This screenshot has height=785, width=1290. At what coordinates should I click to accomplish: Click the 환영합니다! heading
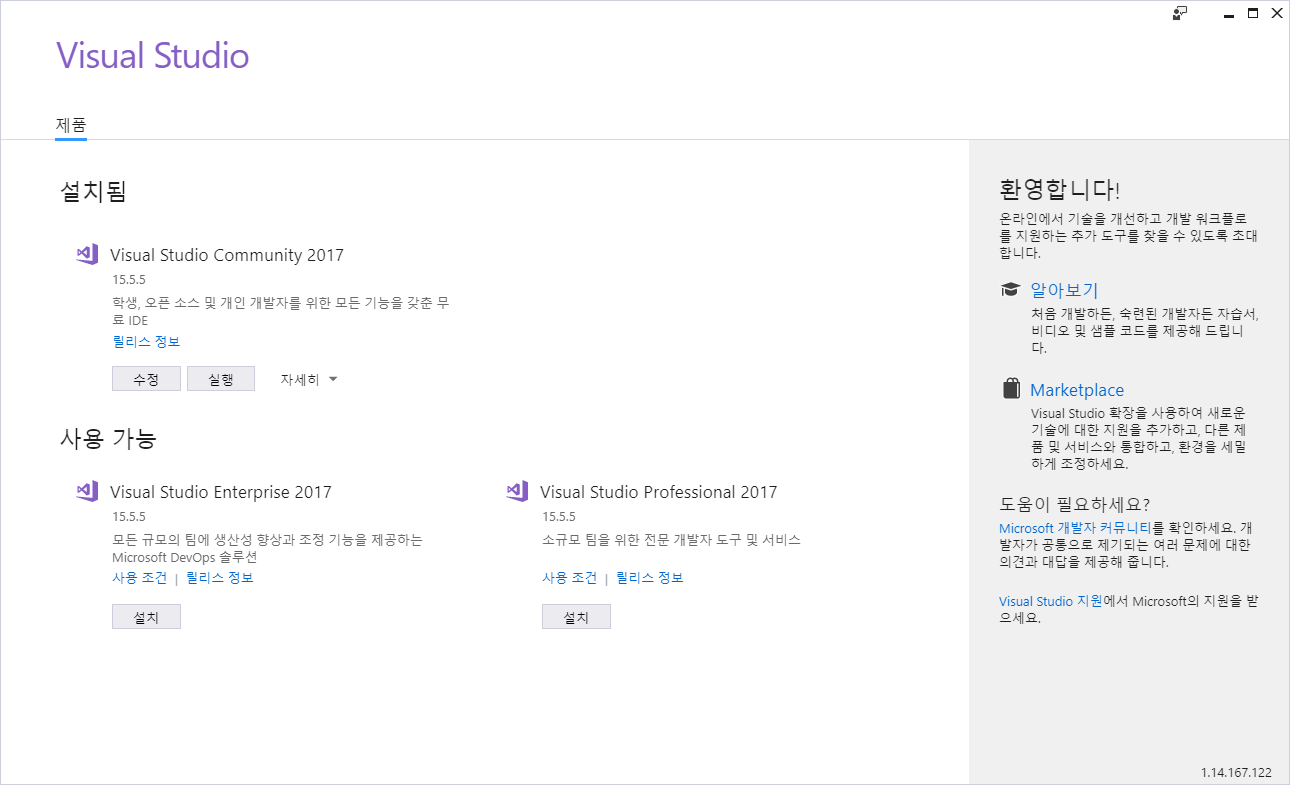1059,189
